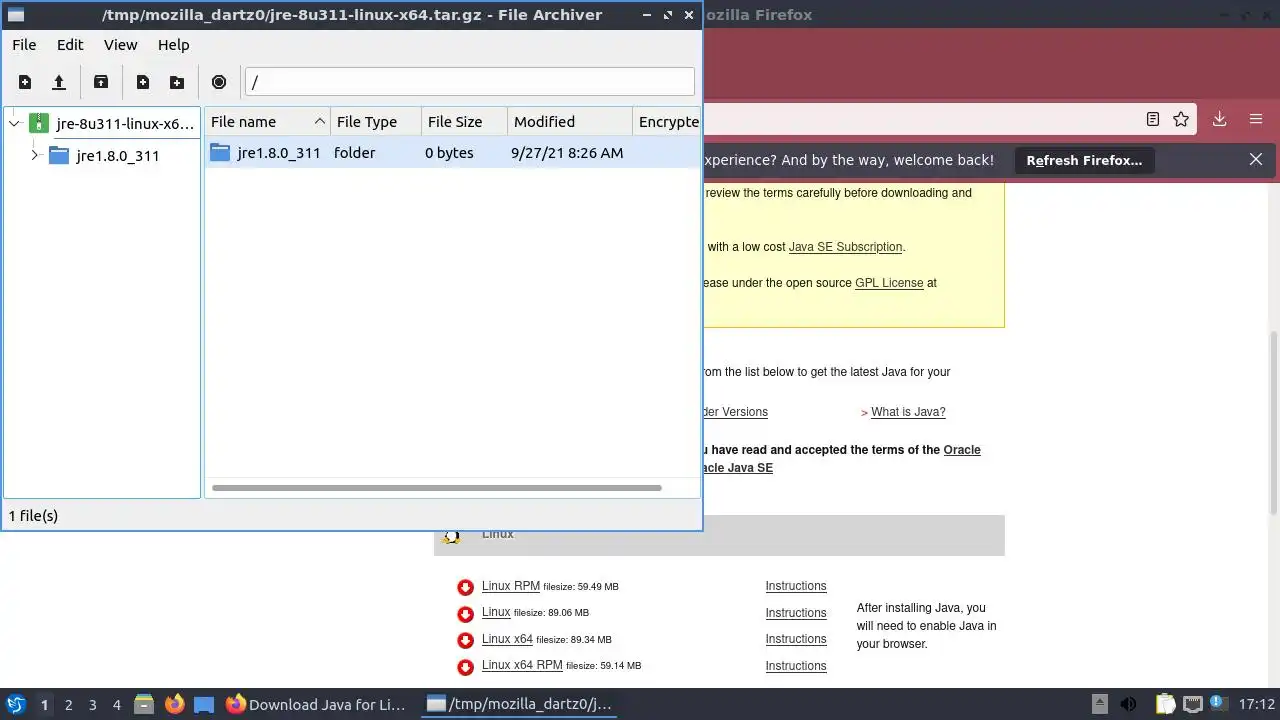Open the Edit menu

(x=70, y=45)
